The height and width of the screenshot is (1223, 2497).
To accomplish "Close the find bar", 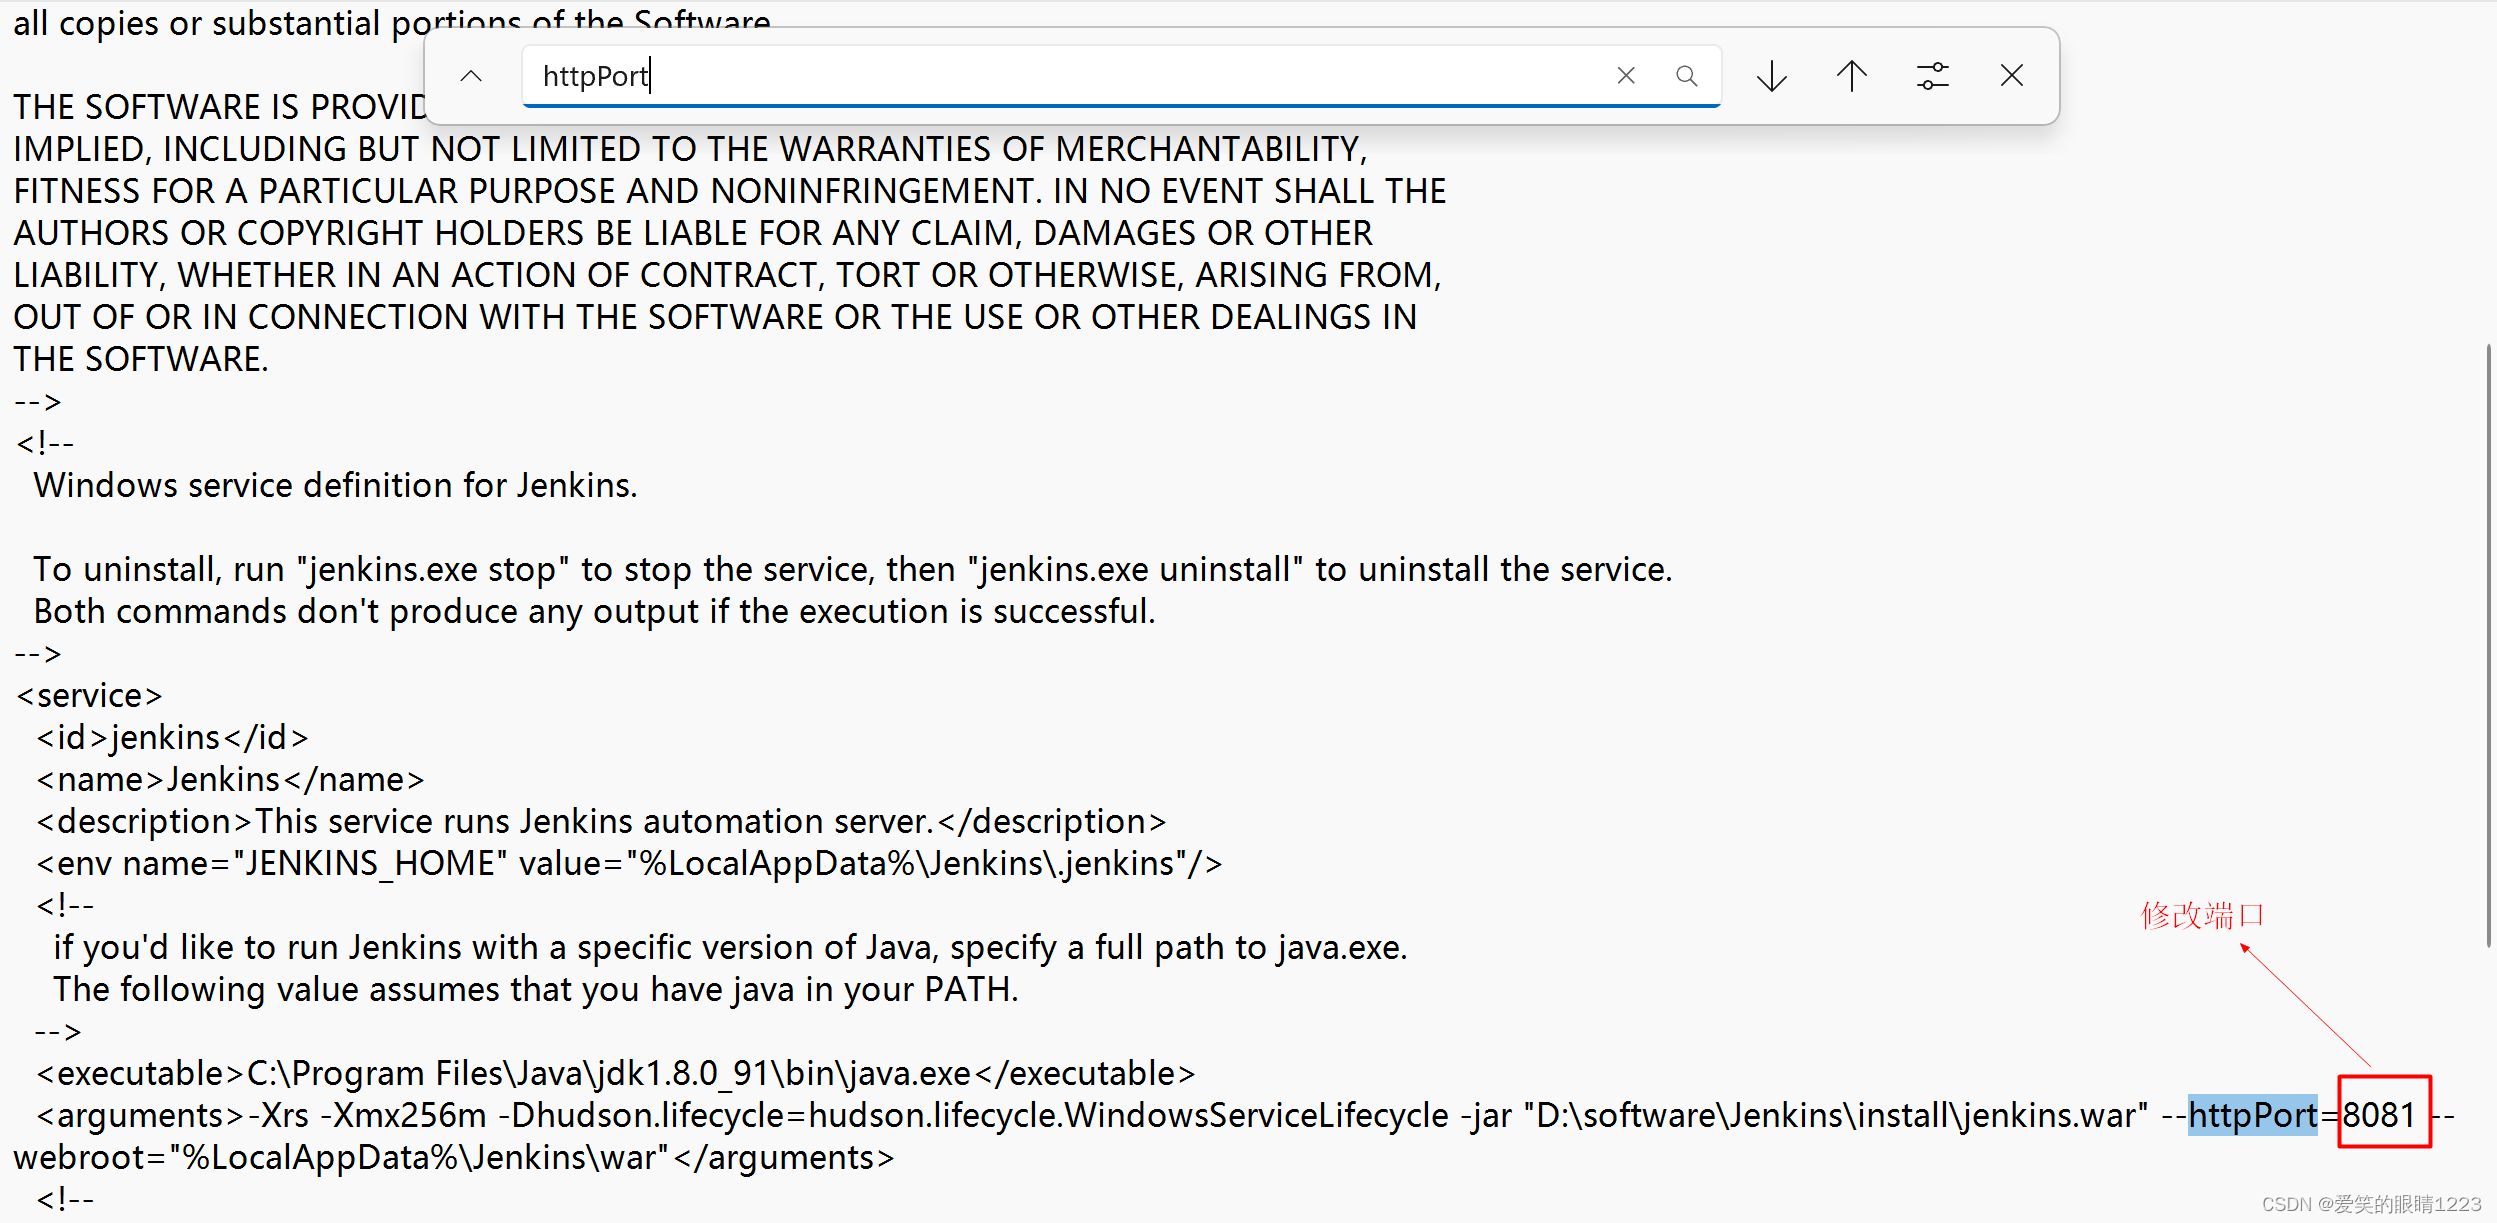I will point(2012,76).
